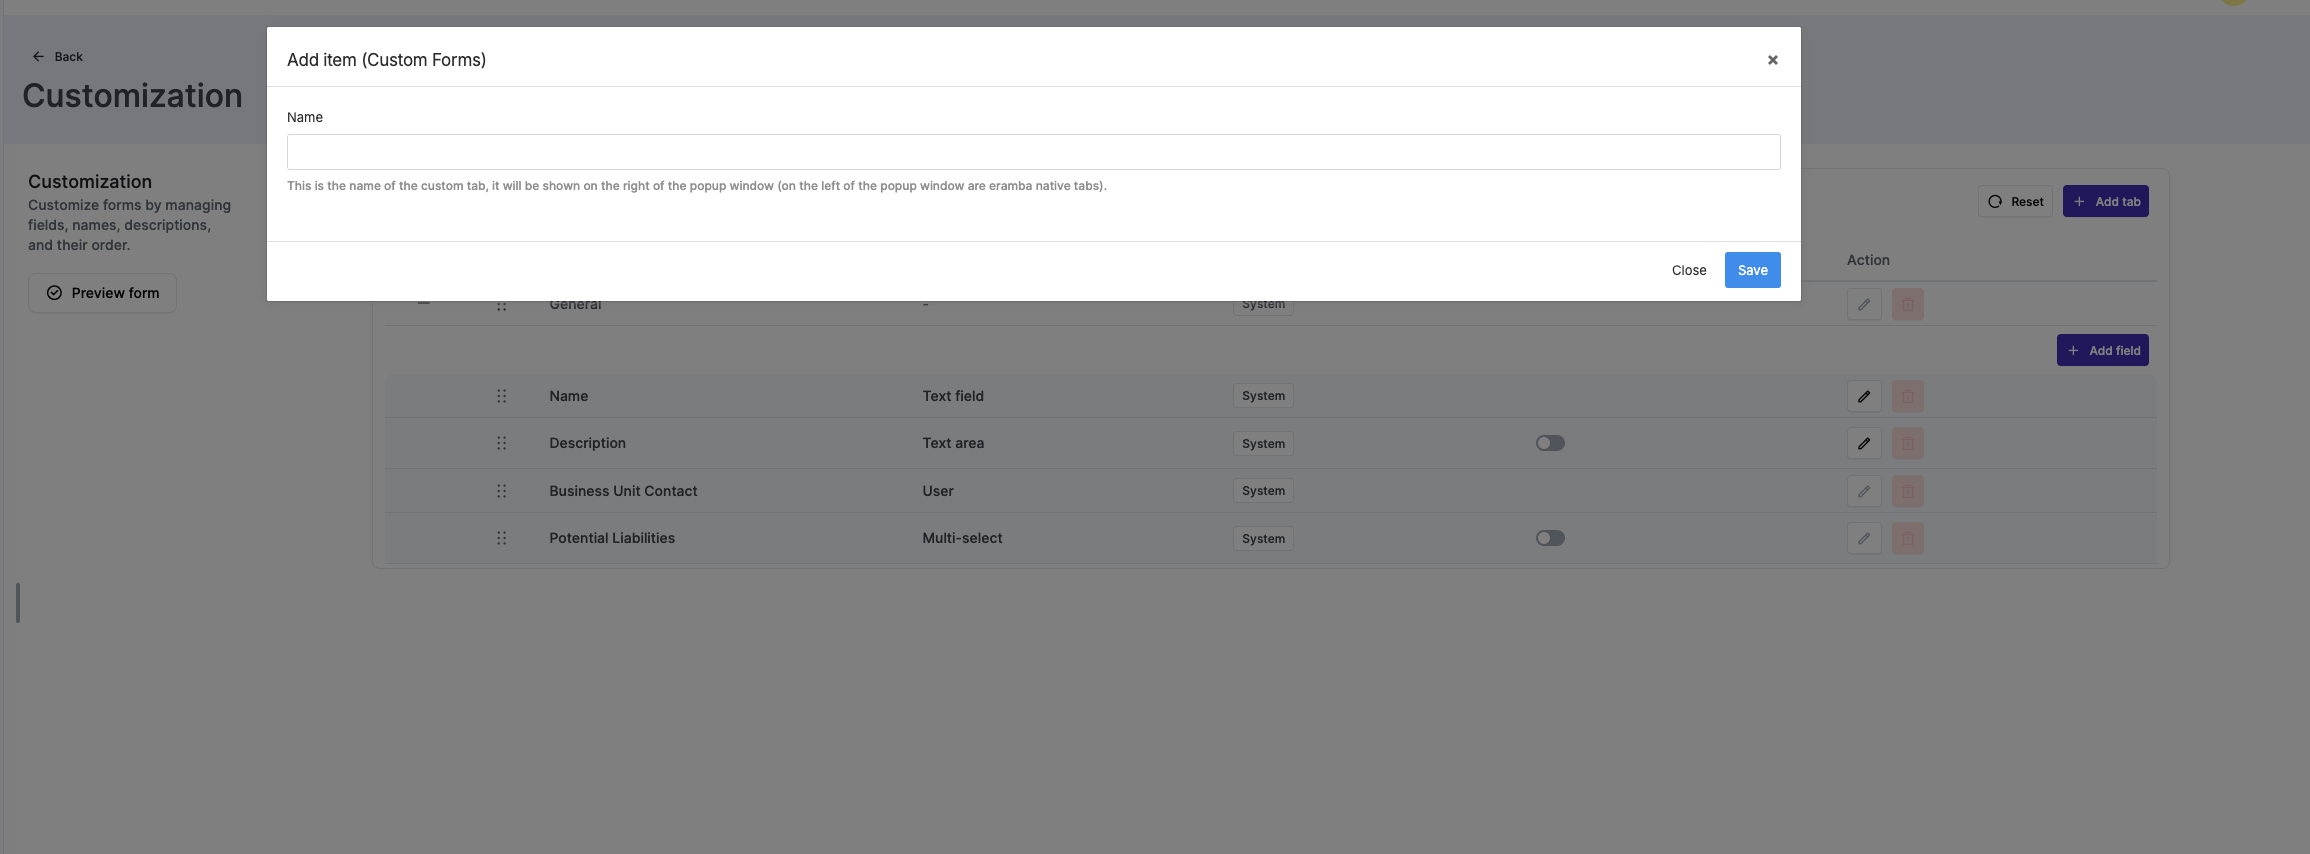Go Back to previous page
2310x854 pixels.
click(58, 56)
